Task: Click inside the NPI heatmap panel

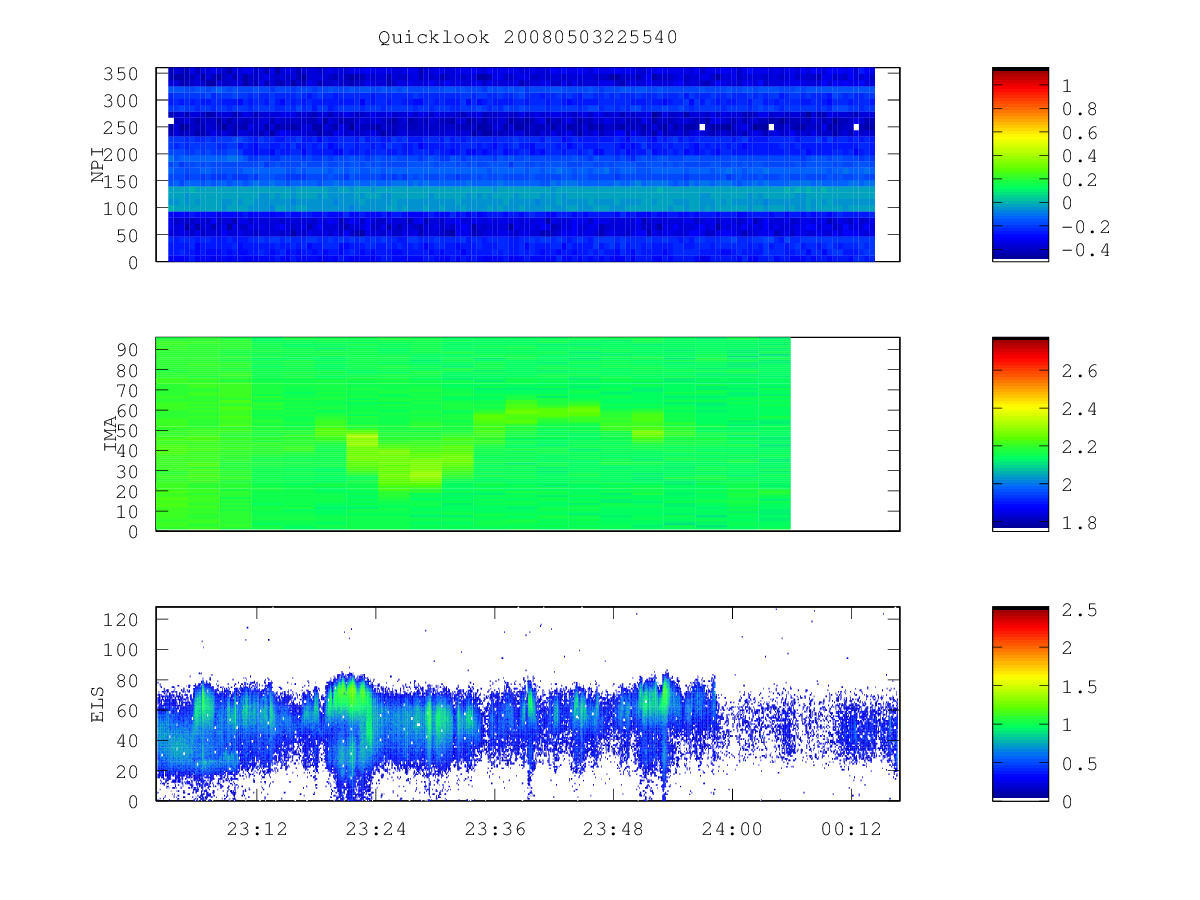Action: pyautogui.click(x=528, y=165)
